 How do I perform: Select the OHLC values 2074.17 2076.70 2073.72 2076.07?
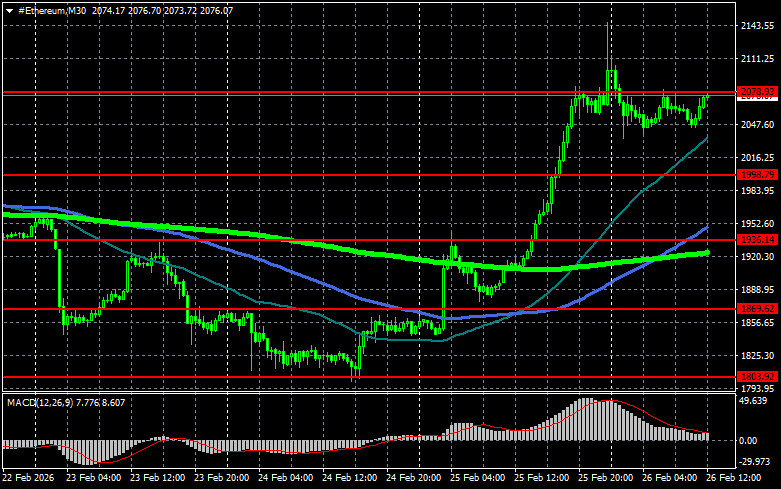(162, 10)
